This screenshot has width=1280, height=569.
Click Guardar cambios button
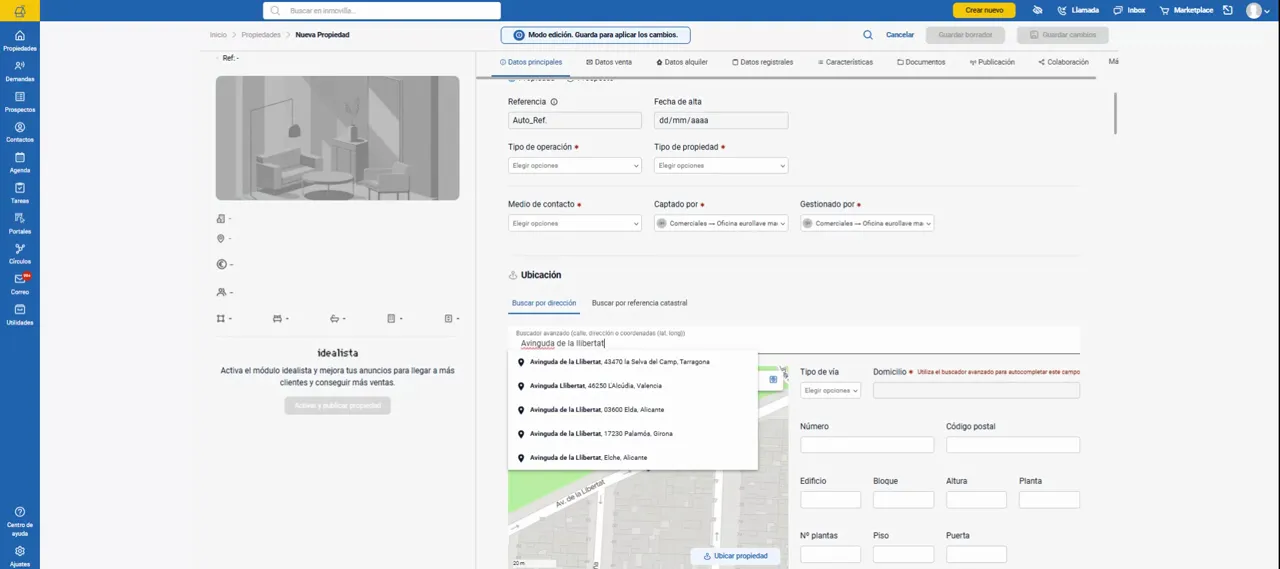pos(1062,35)
